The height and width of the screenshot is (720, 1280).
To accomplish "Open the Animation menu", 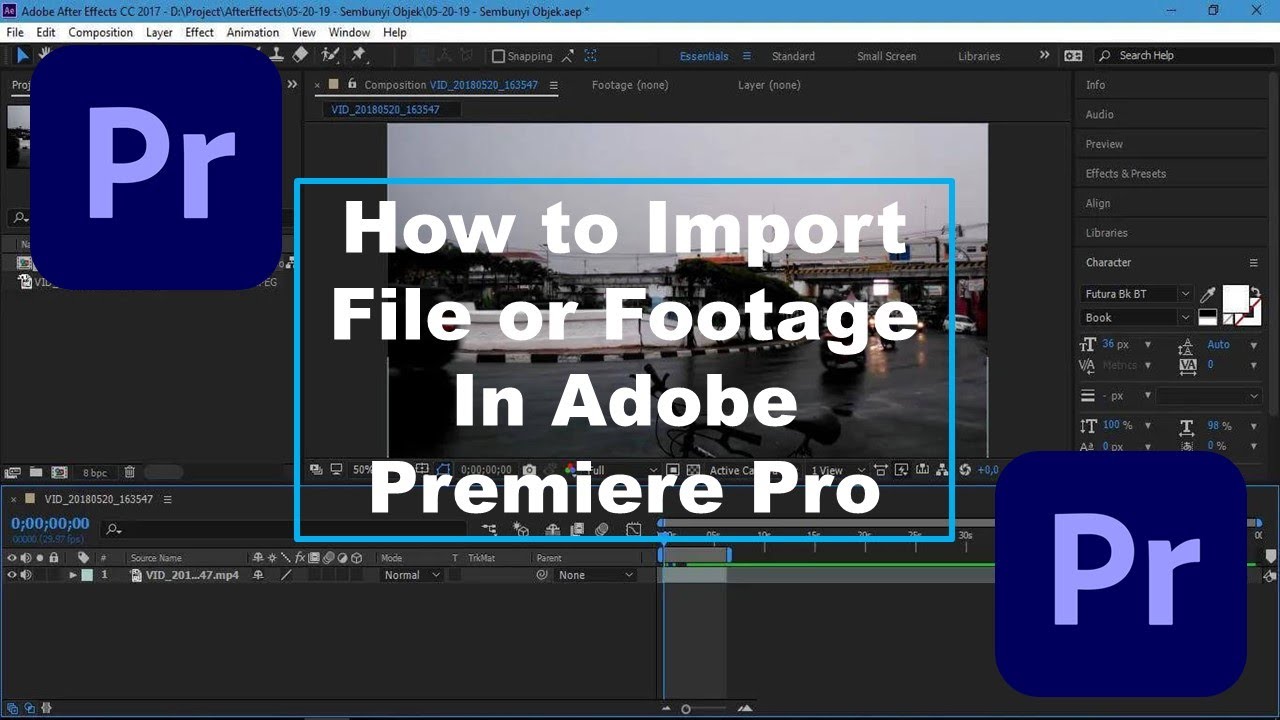I will click(252, 32).
